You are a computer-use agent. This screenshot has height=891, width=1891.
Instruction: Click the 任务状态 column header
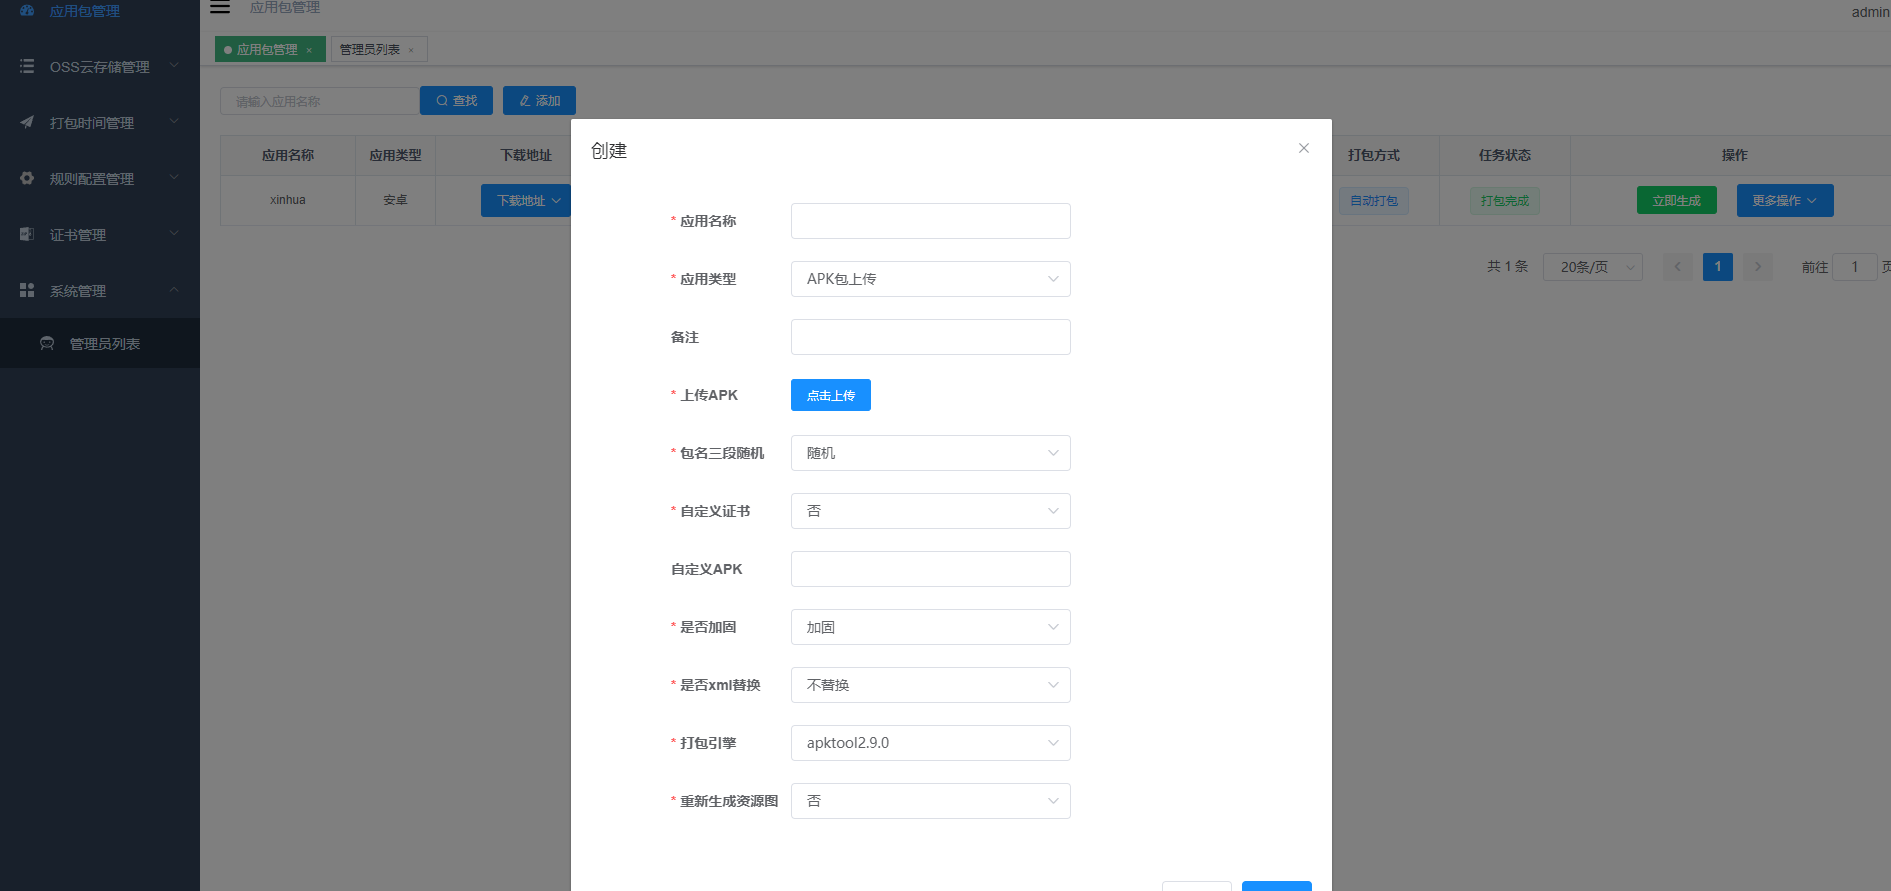pyautogui.click(x=1505, y=155)
